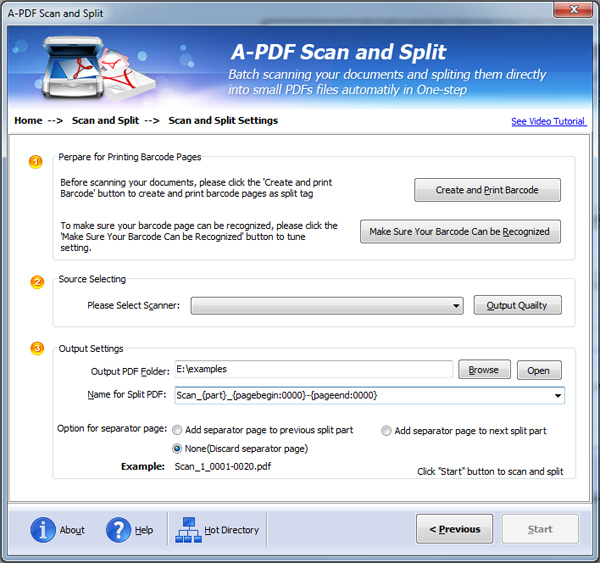The image size is (600, 563).
Task: Open the Please Select Scanner dropdown
Action: tap(327, 306)
